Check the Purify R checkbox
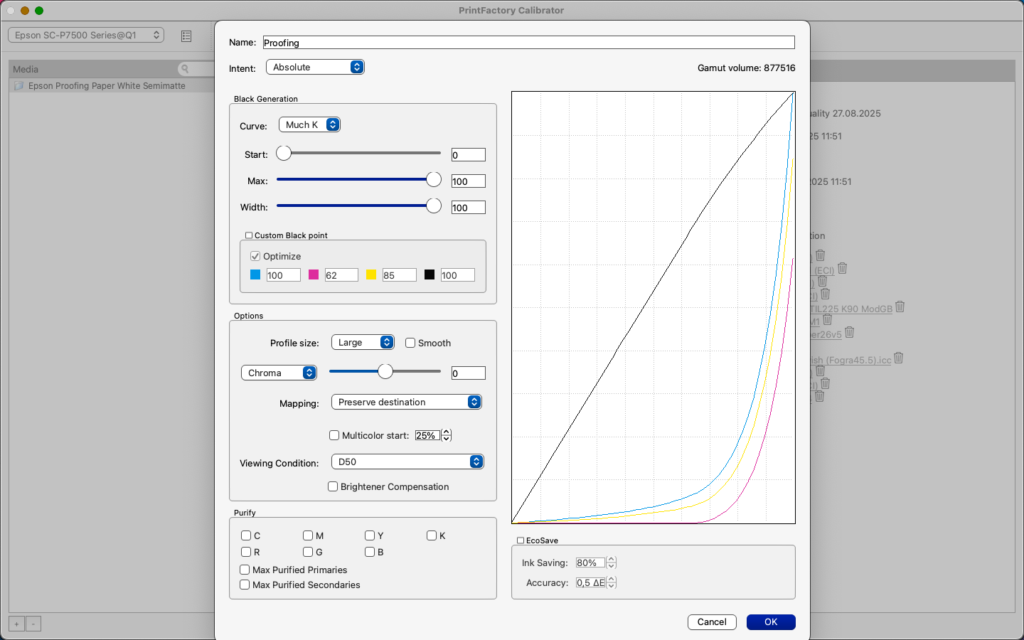Screen dimensions: 1024x640 click(246, 552)
